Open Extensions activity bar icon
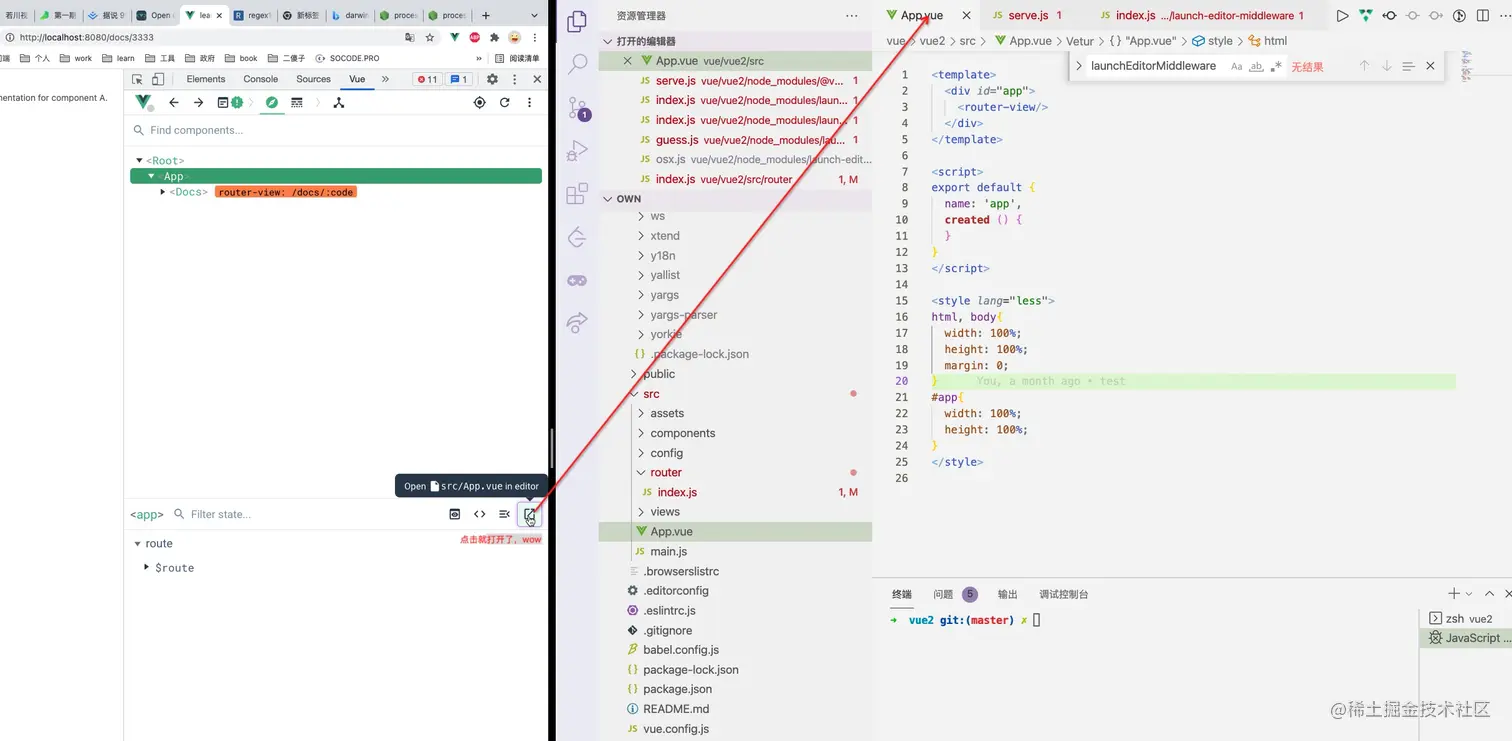Viewport: 1512px width, 741px height. click(x=577, y=194)
